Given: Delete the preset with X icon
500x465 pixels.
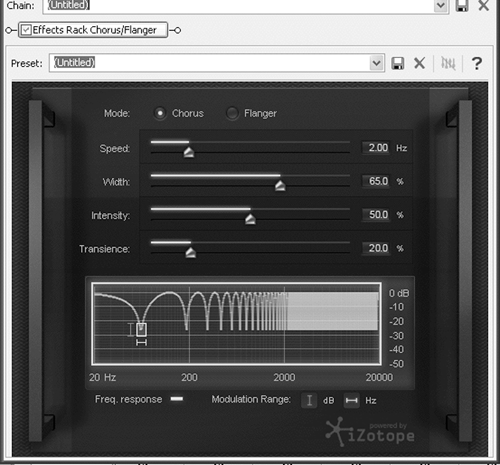Looking at the screenshot, I should point(419,63).
